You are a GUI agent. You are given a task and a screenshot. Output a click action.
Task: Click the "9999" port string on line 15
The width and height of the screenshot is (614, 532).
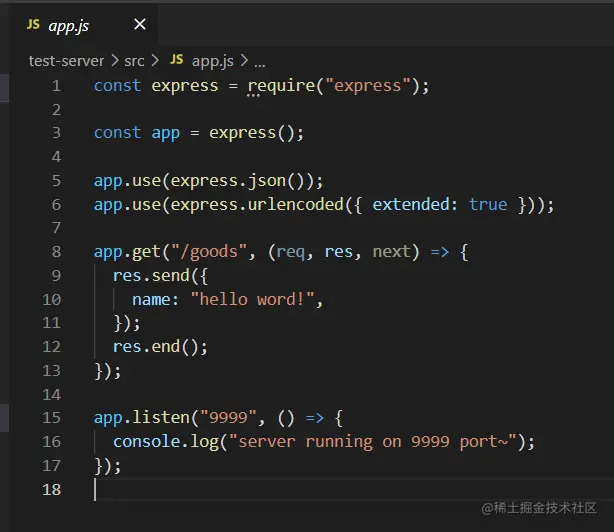coord(228,418)
